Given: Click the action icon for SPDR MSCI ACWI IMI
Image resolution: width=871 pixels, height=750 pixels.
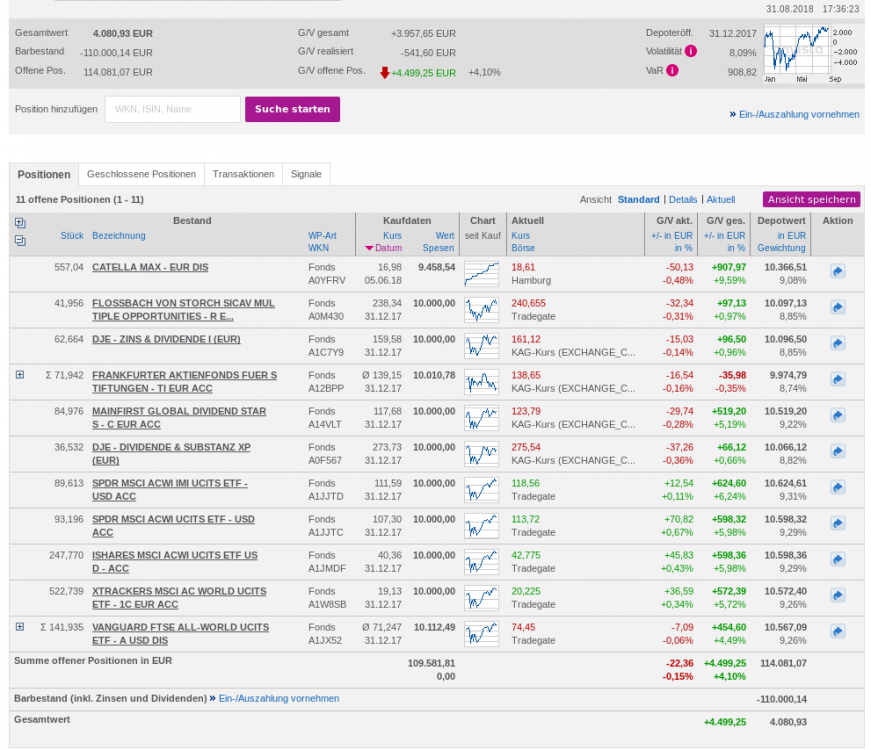Looking at the screenshot, I should [837, 487].
